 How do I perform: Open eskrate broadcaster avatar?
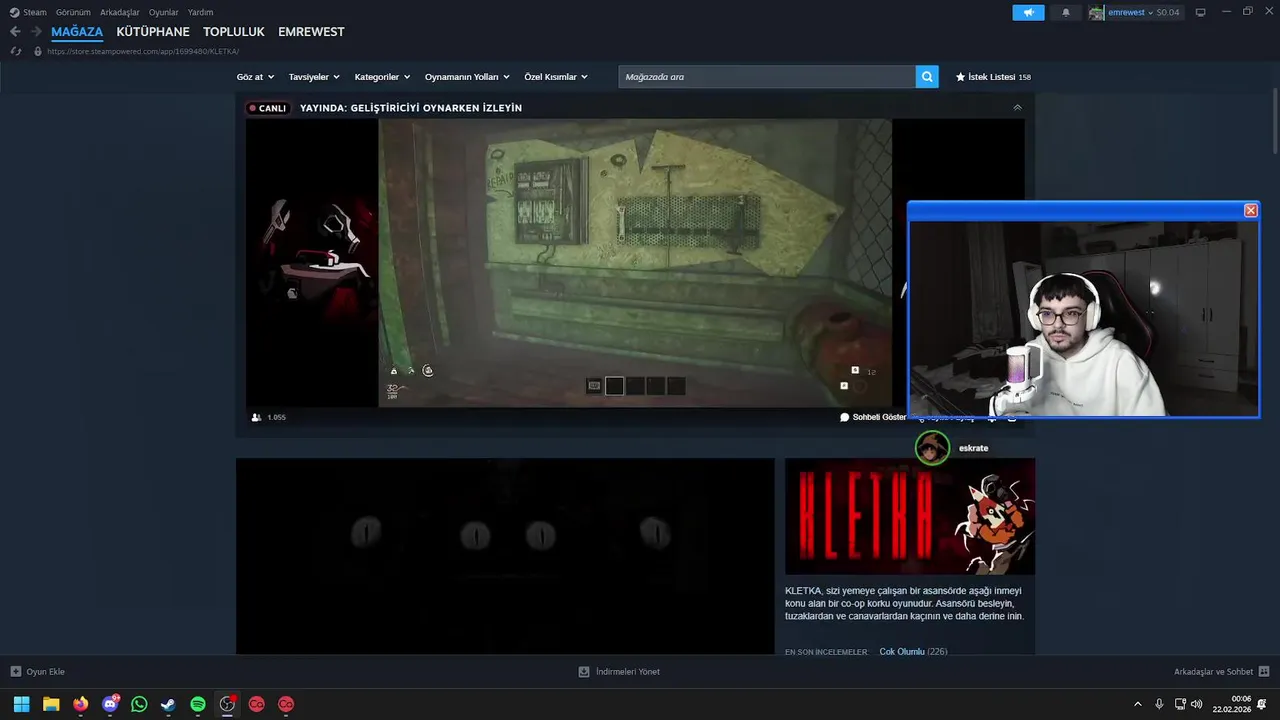coord(933,448)
